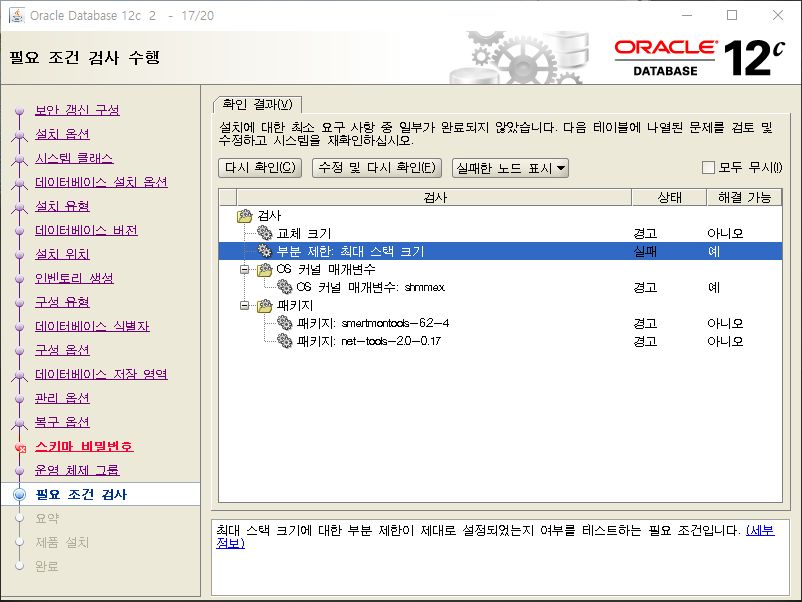The width and height of the screenshot is (802, 602).
Task: Go to the 데이터베이스 버전 step
Action: [86, 230]
